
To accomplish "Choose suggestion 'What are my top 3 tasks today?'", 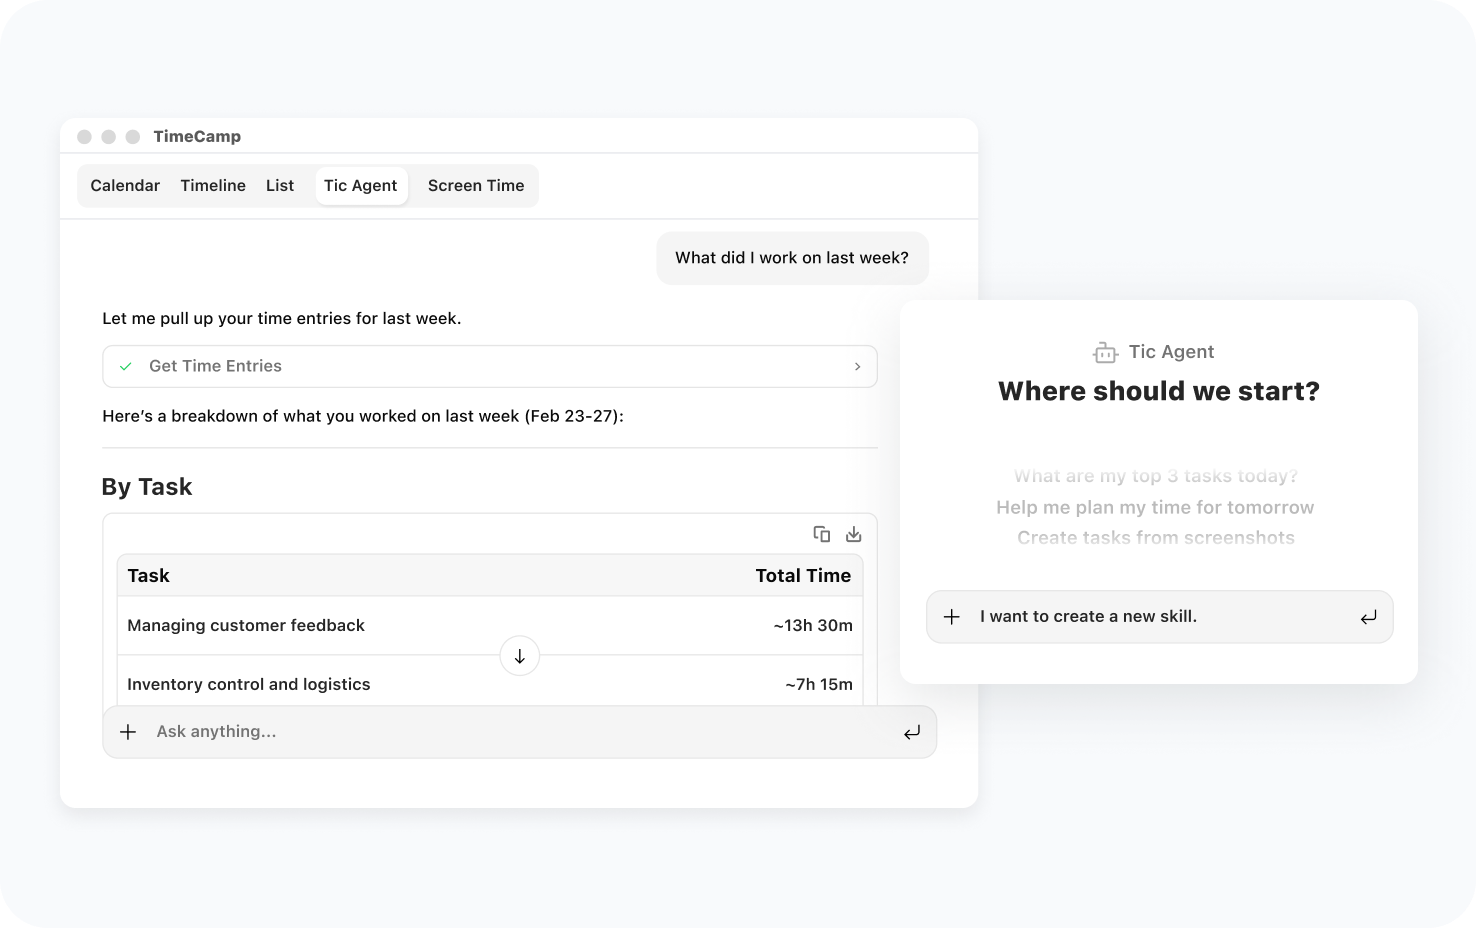I will (x=1155, y=476).
